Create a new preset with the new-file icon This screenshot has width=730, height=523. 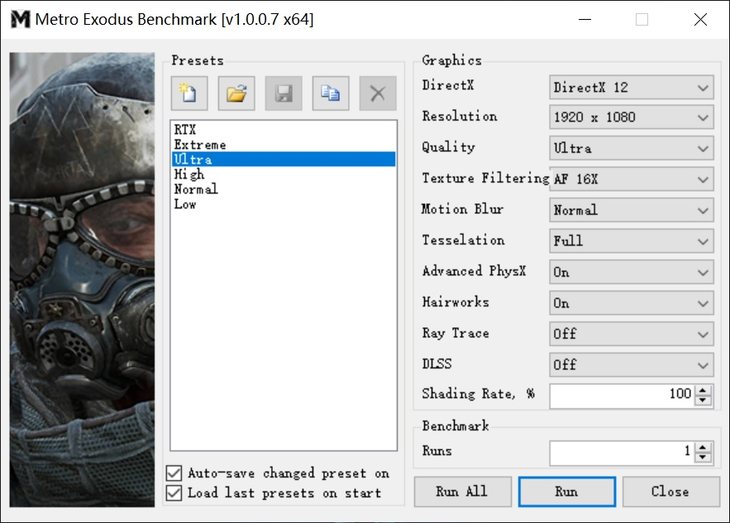pyautogui.click(x=189, y=93)
